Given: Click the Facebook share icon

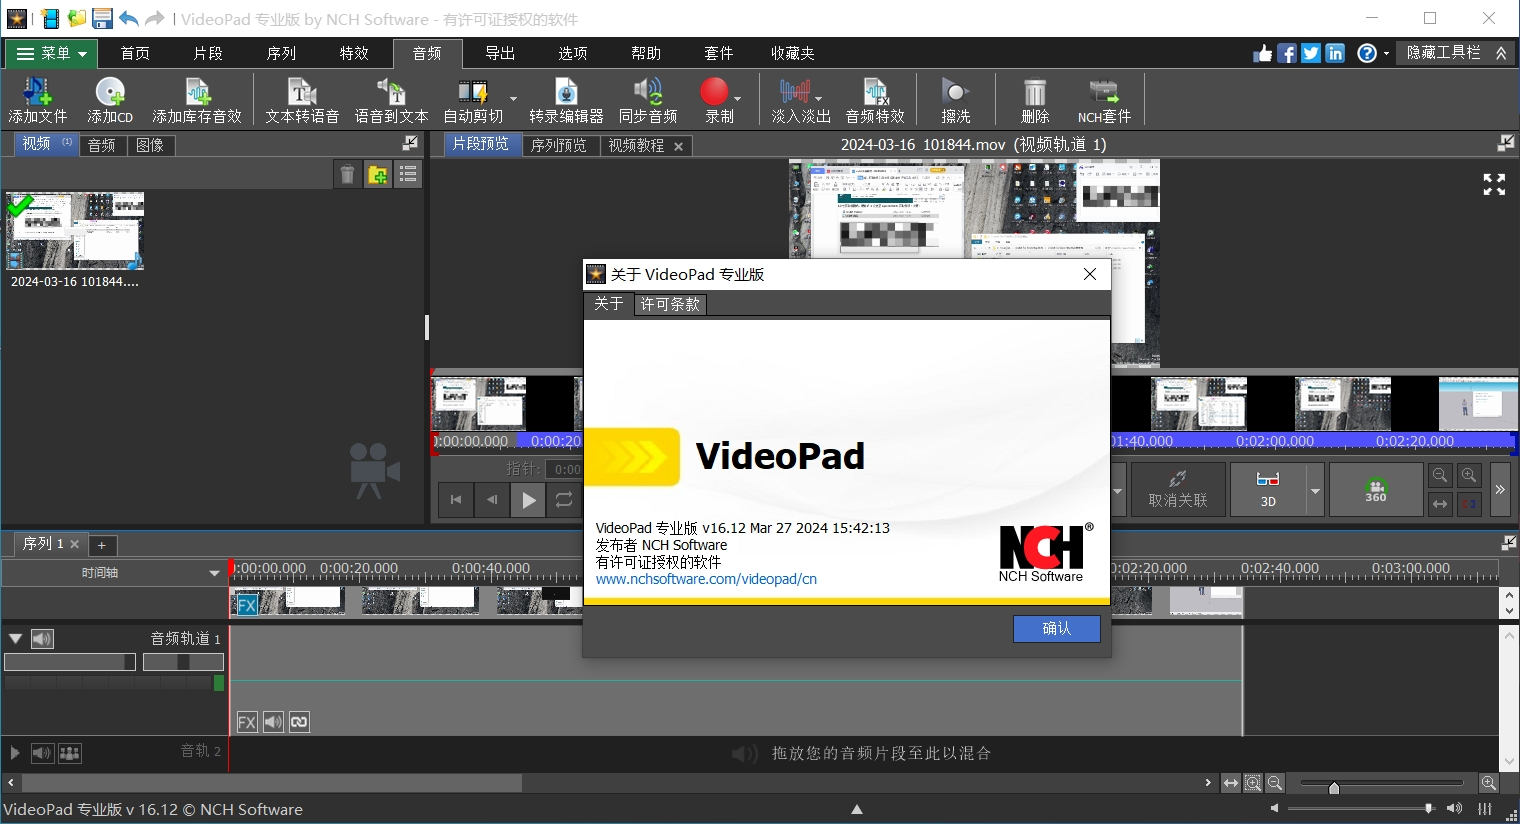Looking at the screenshot, I should [1287, 54].
